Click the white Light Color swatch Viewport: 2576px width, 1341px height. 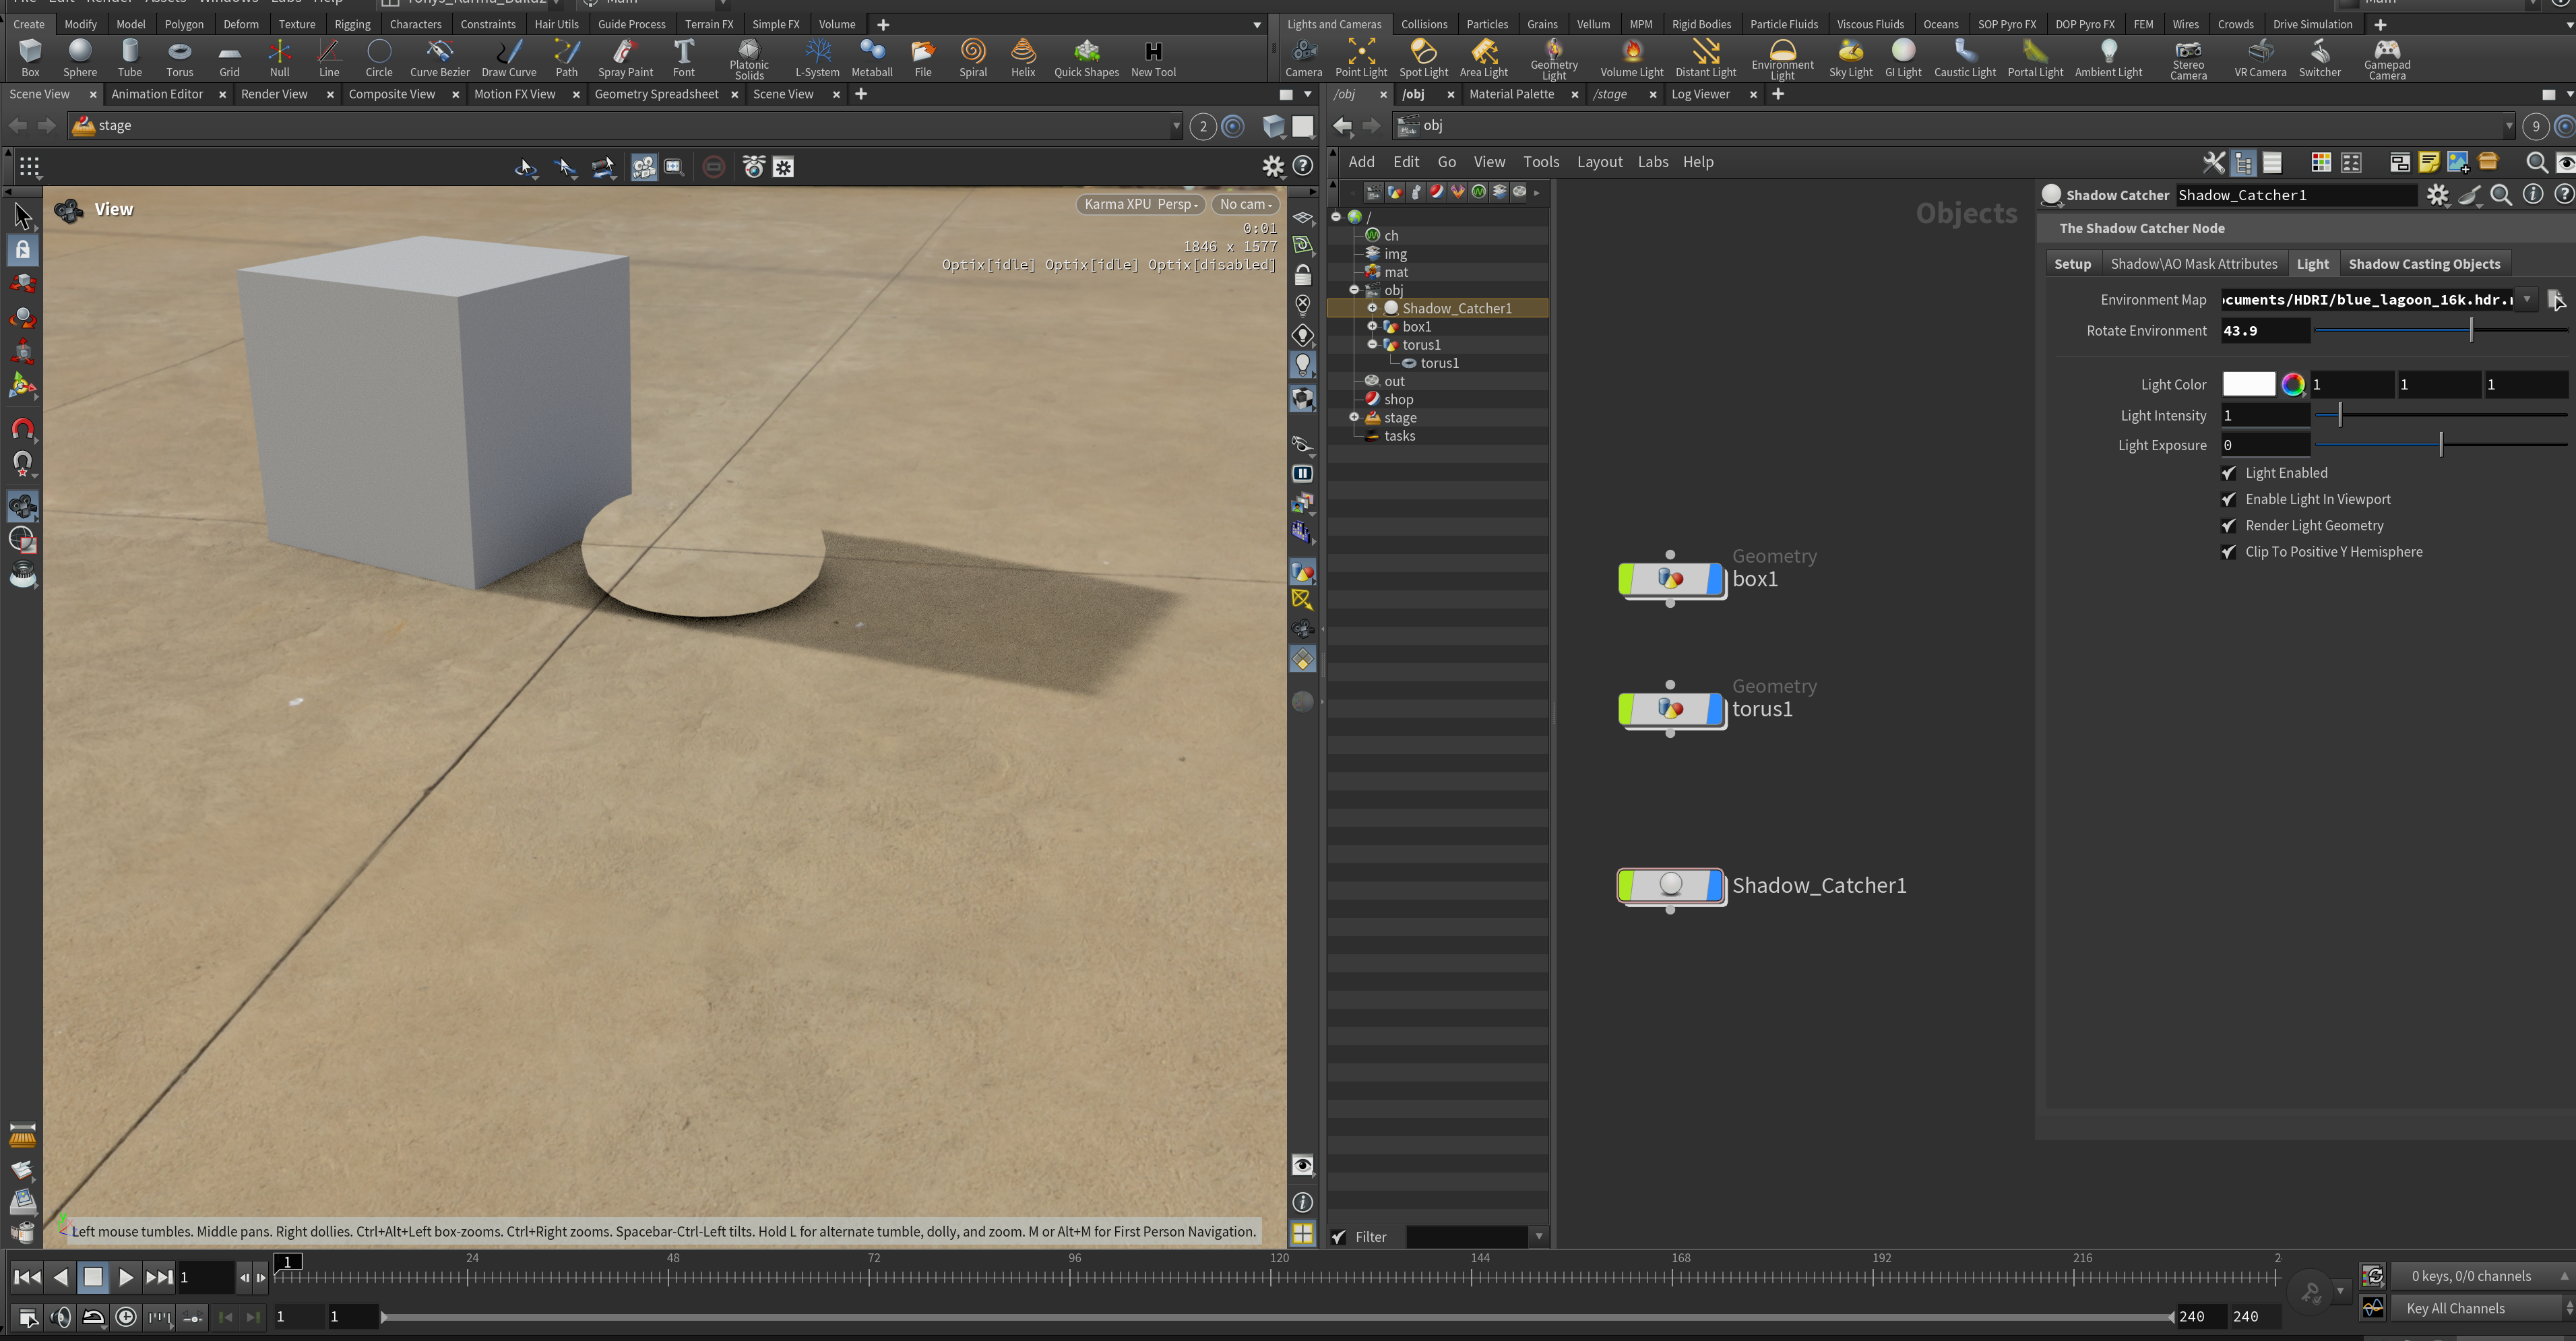(x=2248, y=384)
